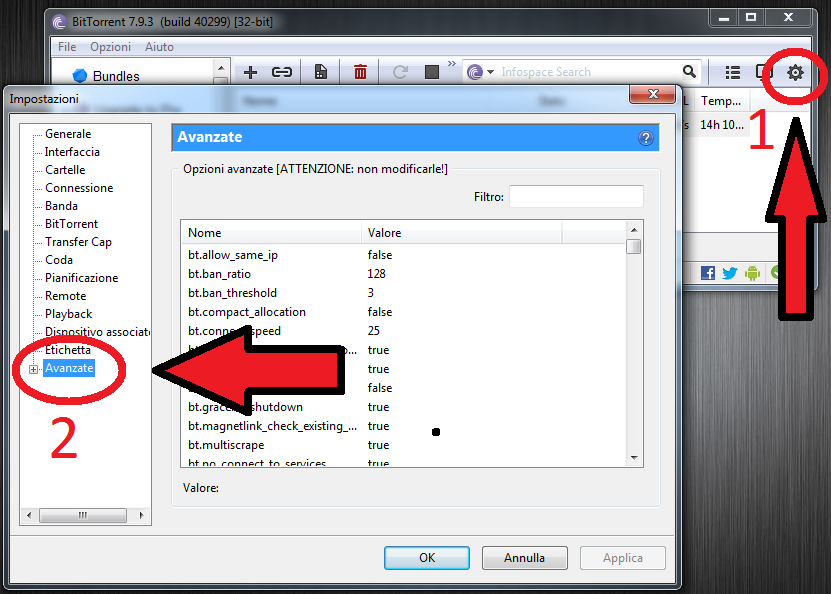The height and width of the screenshot is (594, 831).
Task: Click the settings tree scroll right arrow
Action: 141,515
